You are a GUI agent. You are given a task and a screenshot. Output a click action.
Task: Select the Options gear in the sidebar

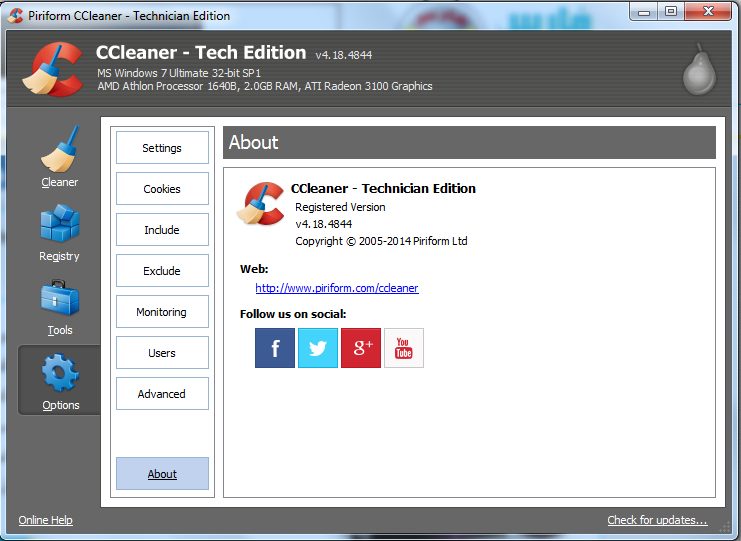point(60,381)
